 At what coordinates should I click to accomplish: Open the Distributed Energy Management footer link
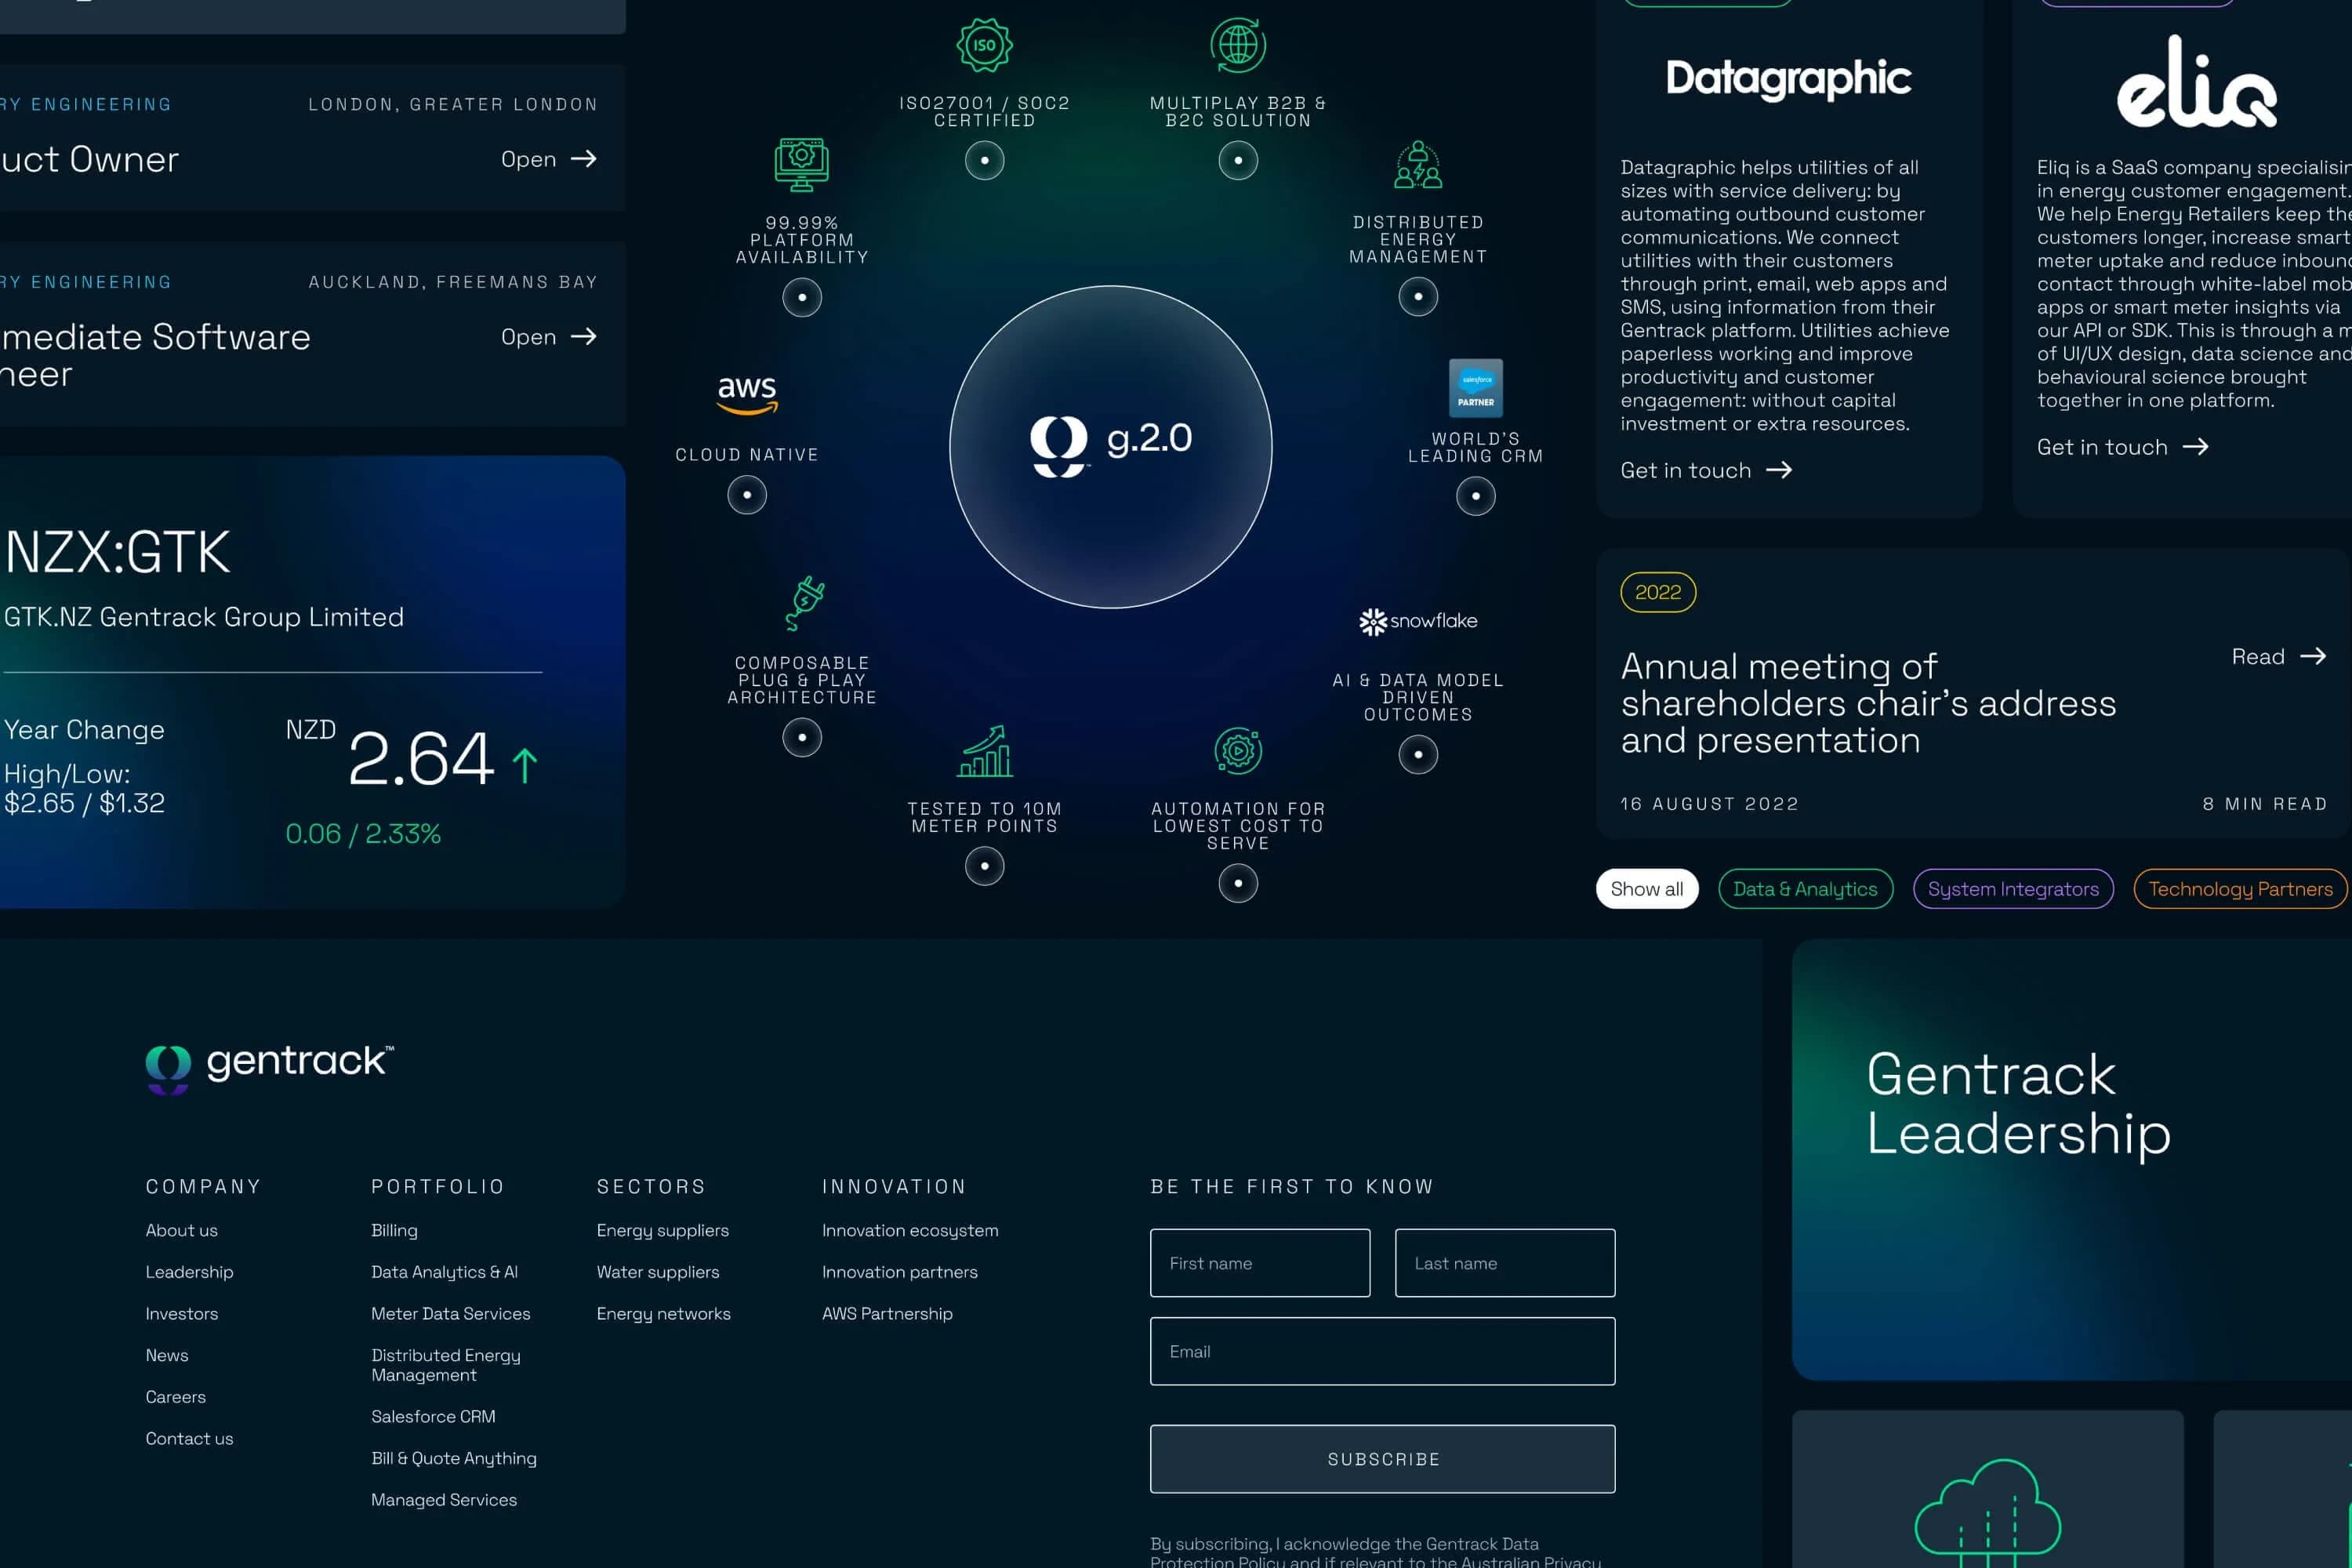point(446,1365)
